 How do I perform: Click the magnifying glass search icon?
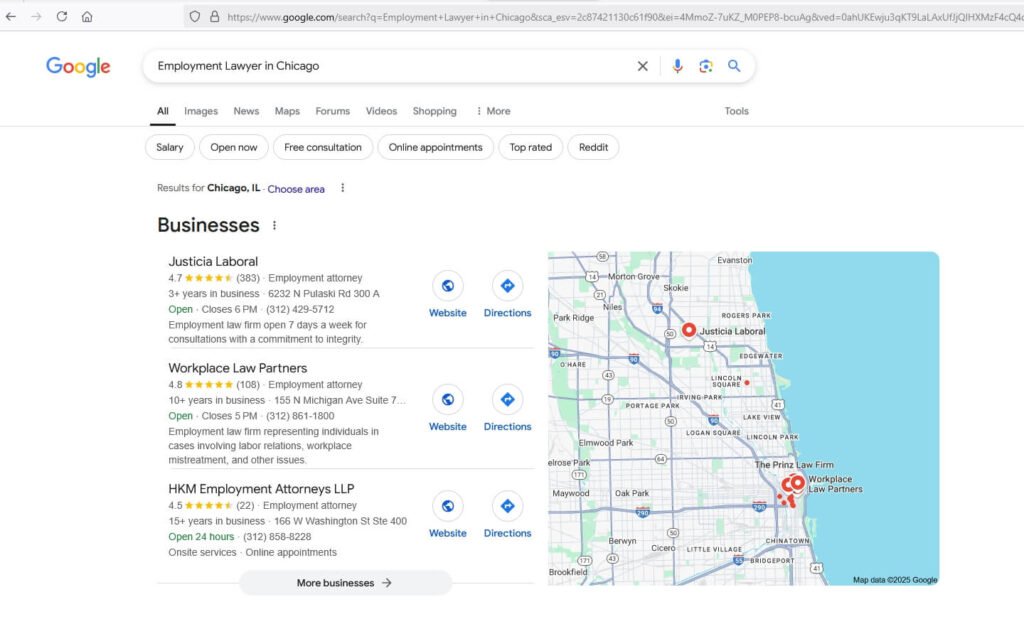pos(734,66)
